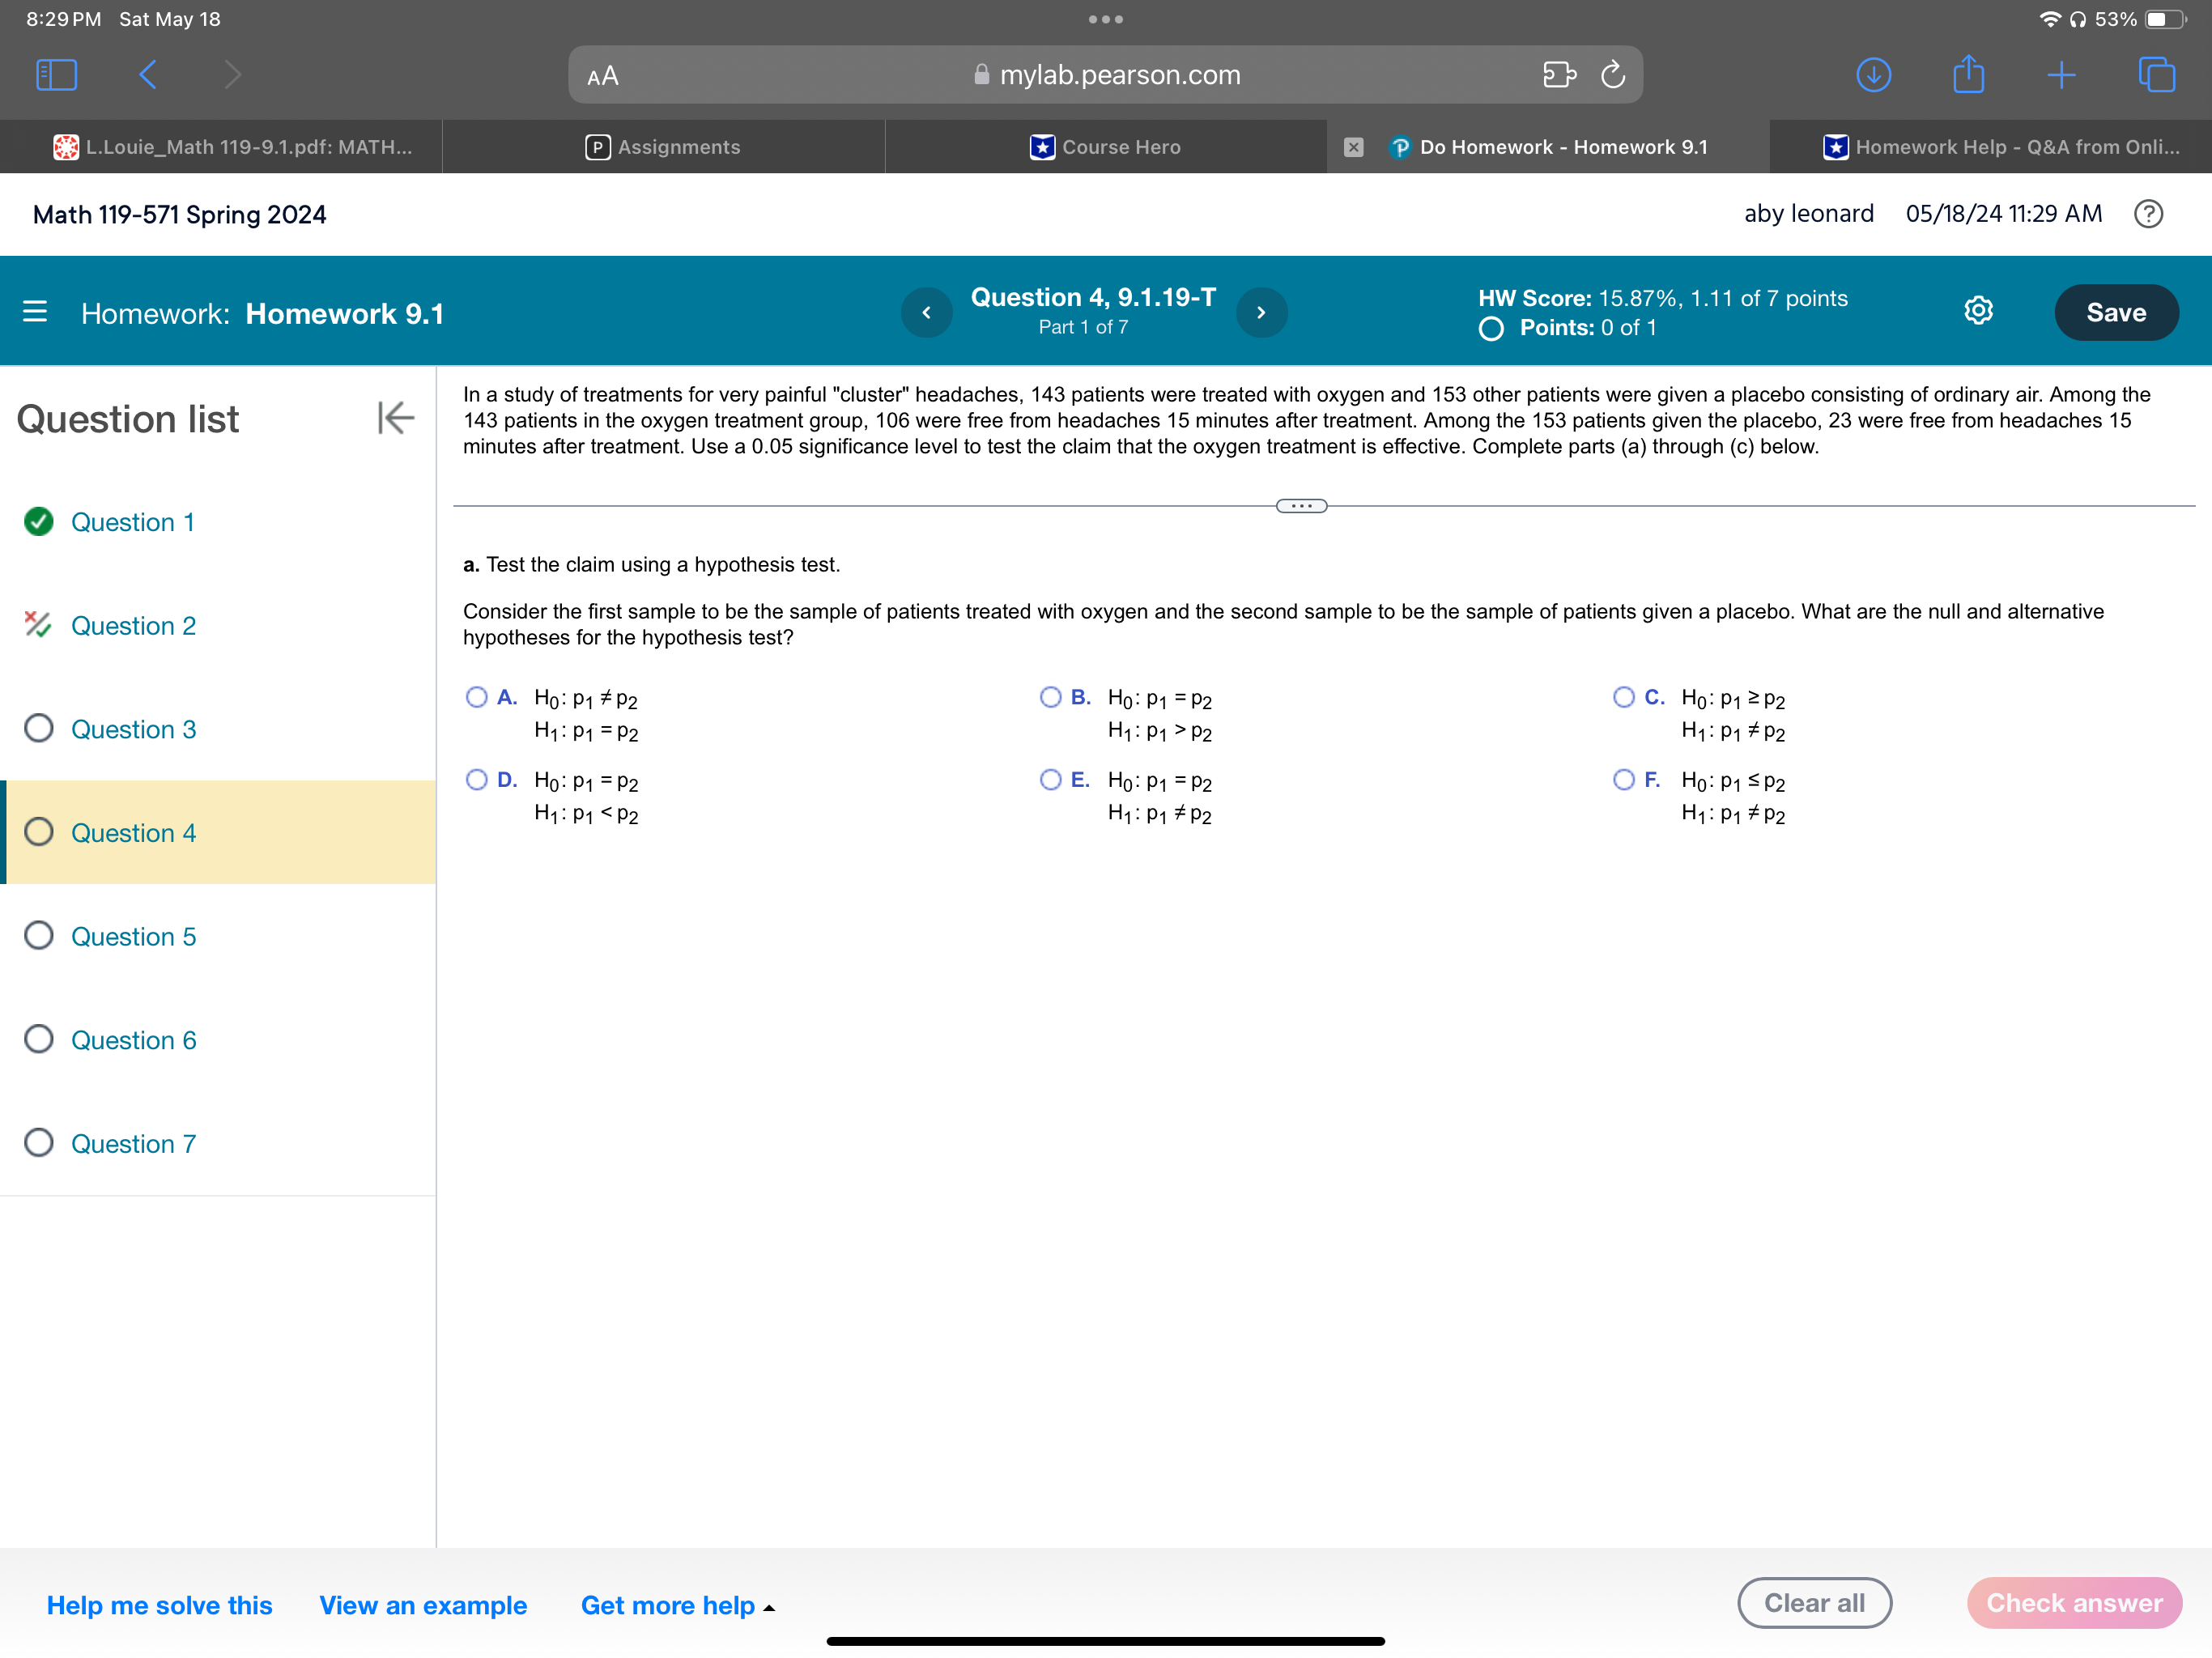This screenshot has height=1658, width=2212.
Task: Open the homework hamburger menu
Action: pos(35,311)
